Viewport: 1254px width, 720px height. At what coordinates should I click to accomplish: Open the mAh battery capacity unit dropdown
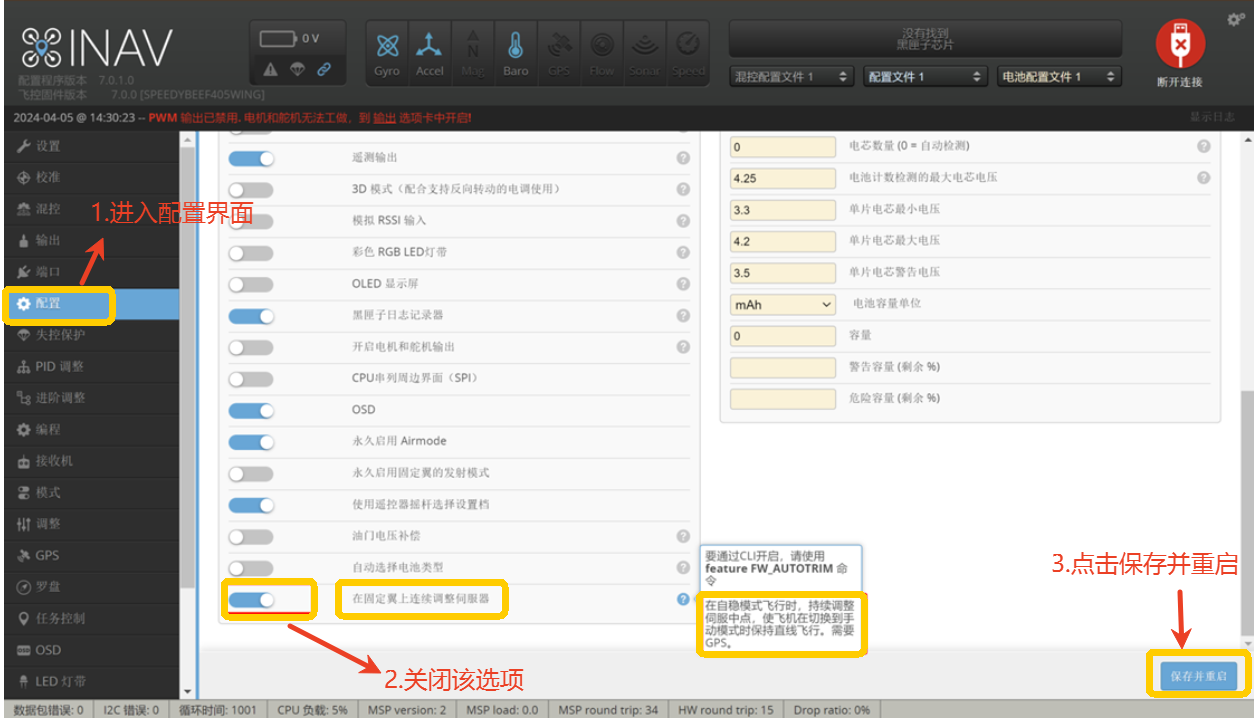pos(783,304)
